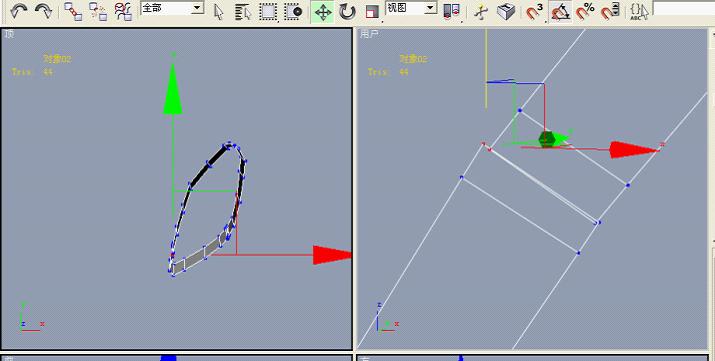Activate the Select and Link tool
The height and width of the screenshot is (361, 715).
tap(73, 11)
